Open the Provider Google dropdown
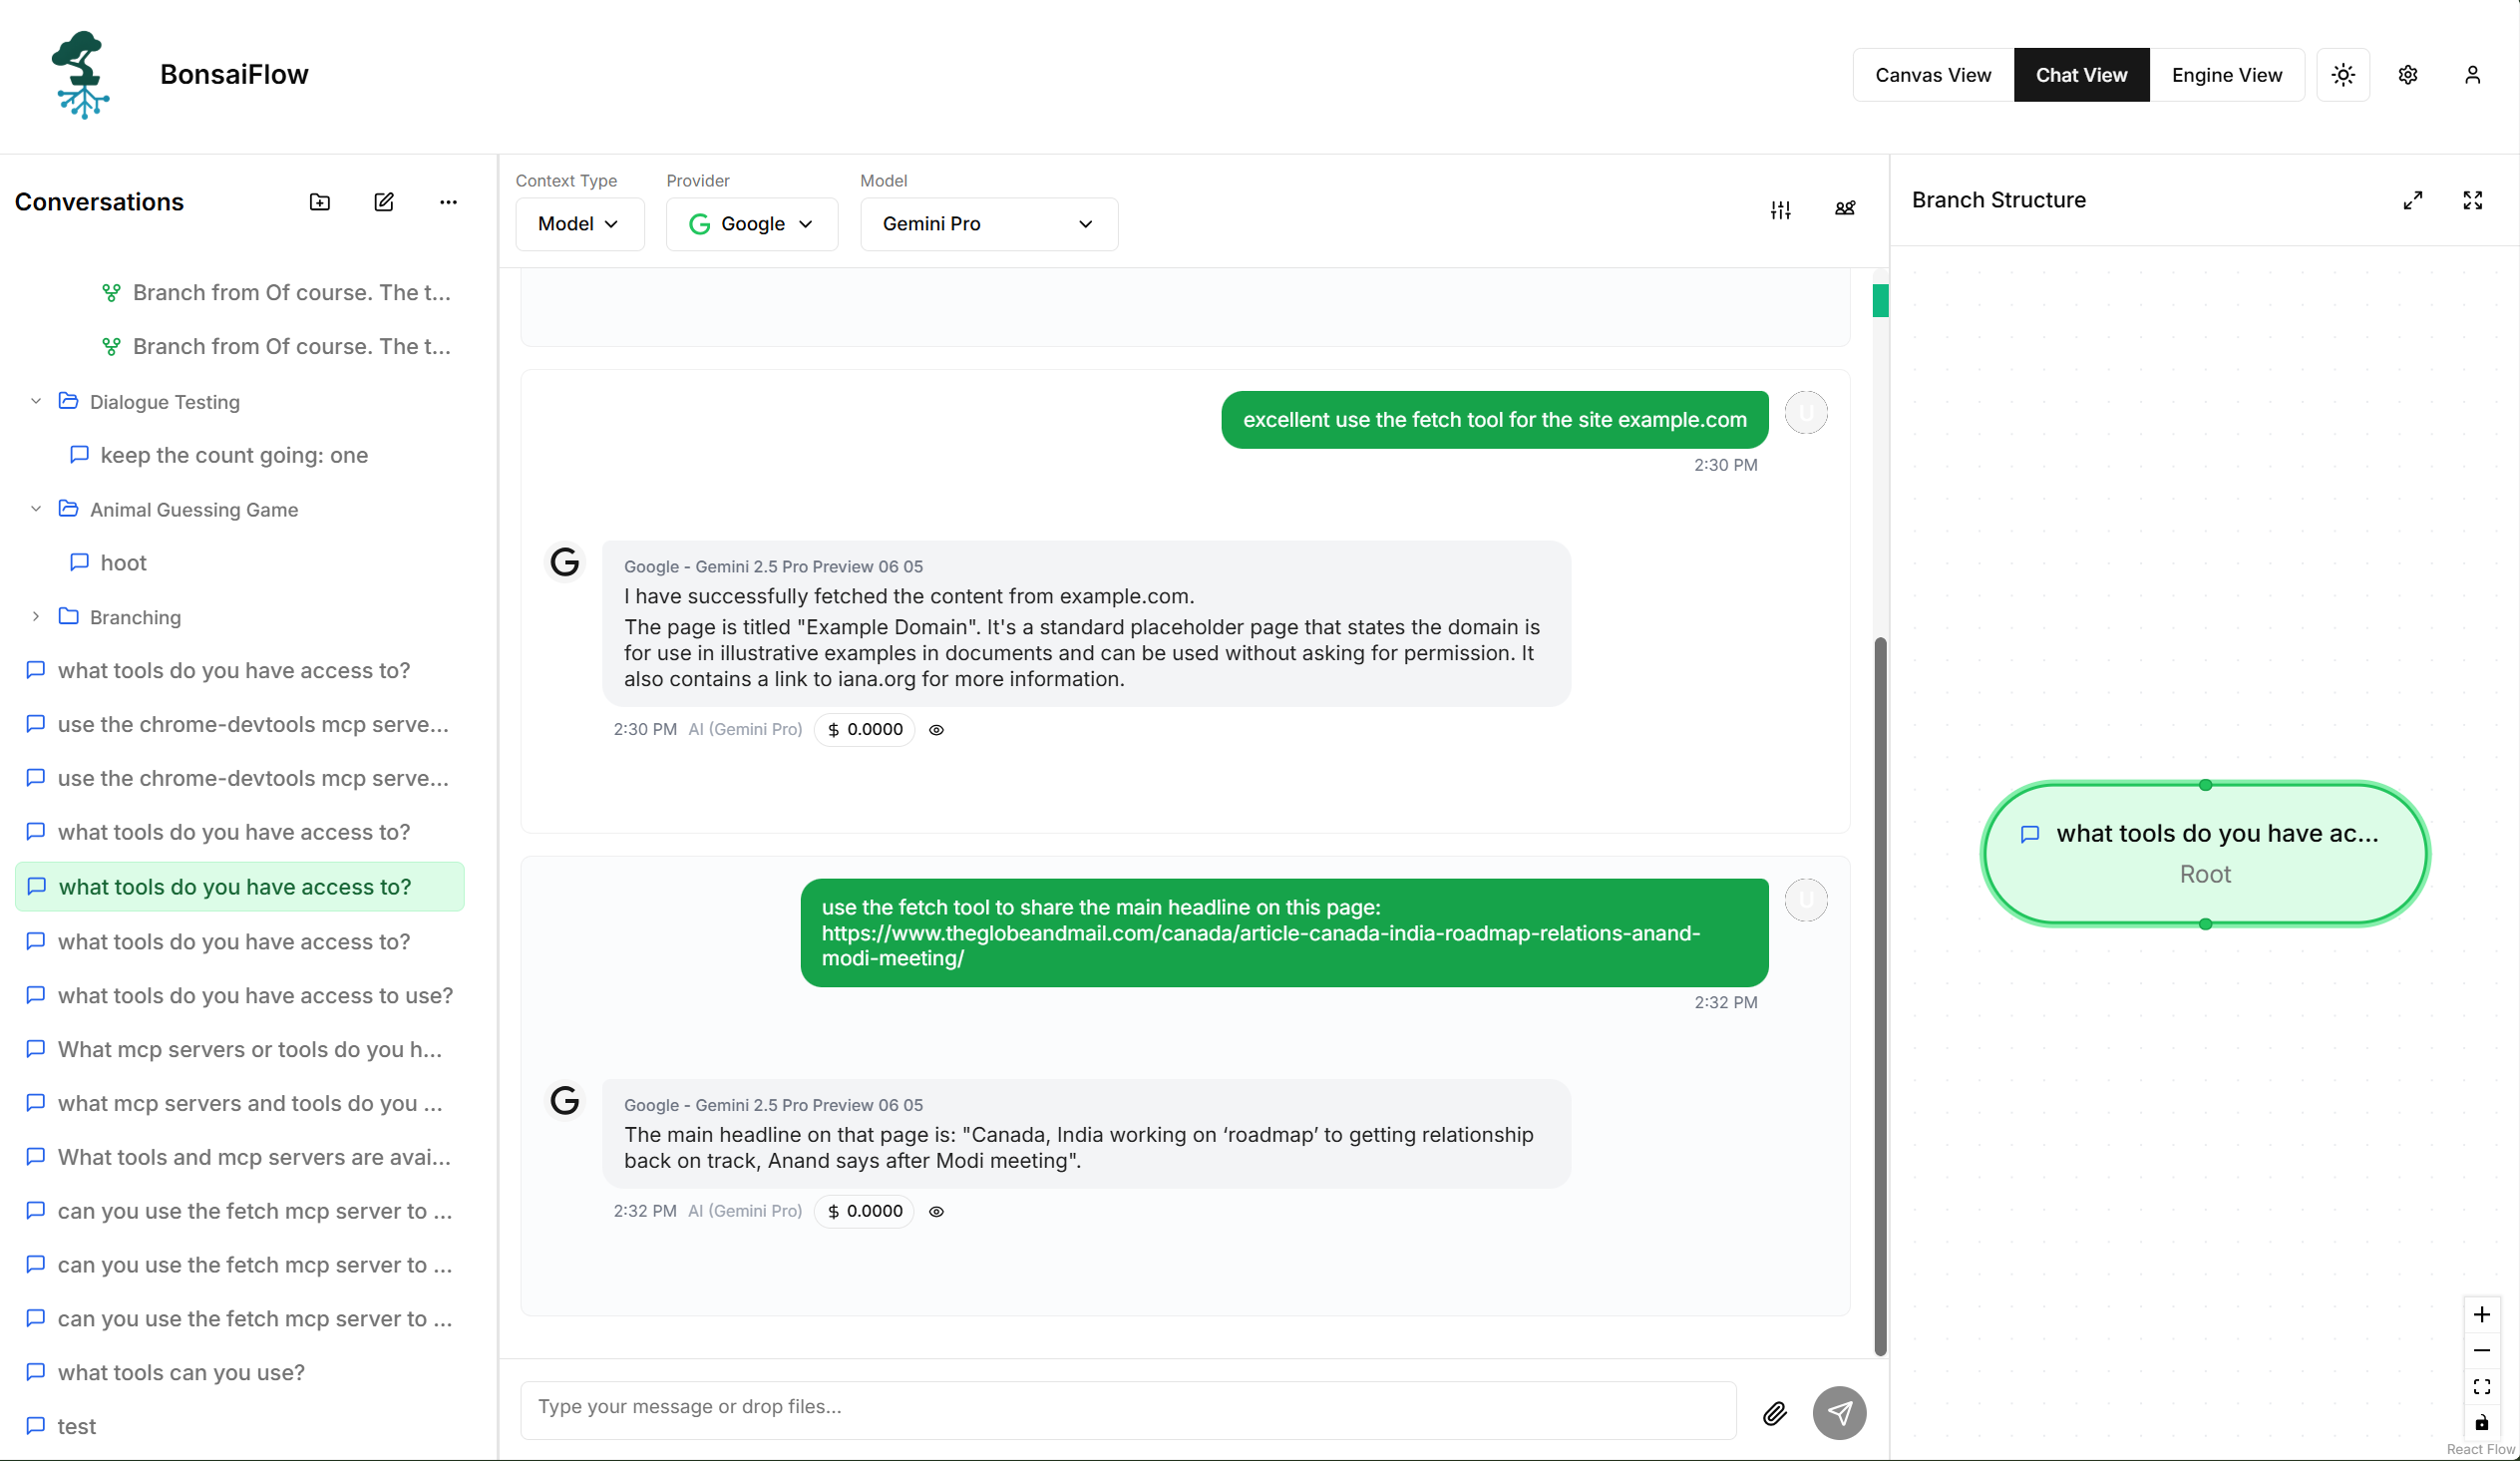The image size is (2520, 1461). click(x=752, y=224)
